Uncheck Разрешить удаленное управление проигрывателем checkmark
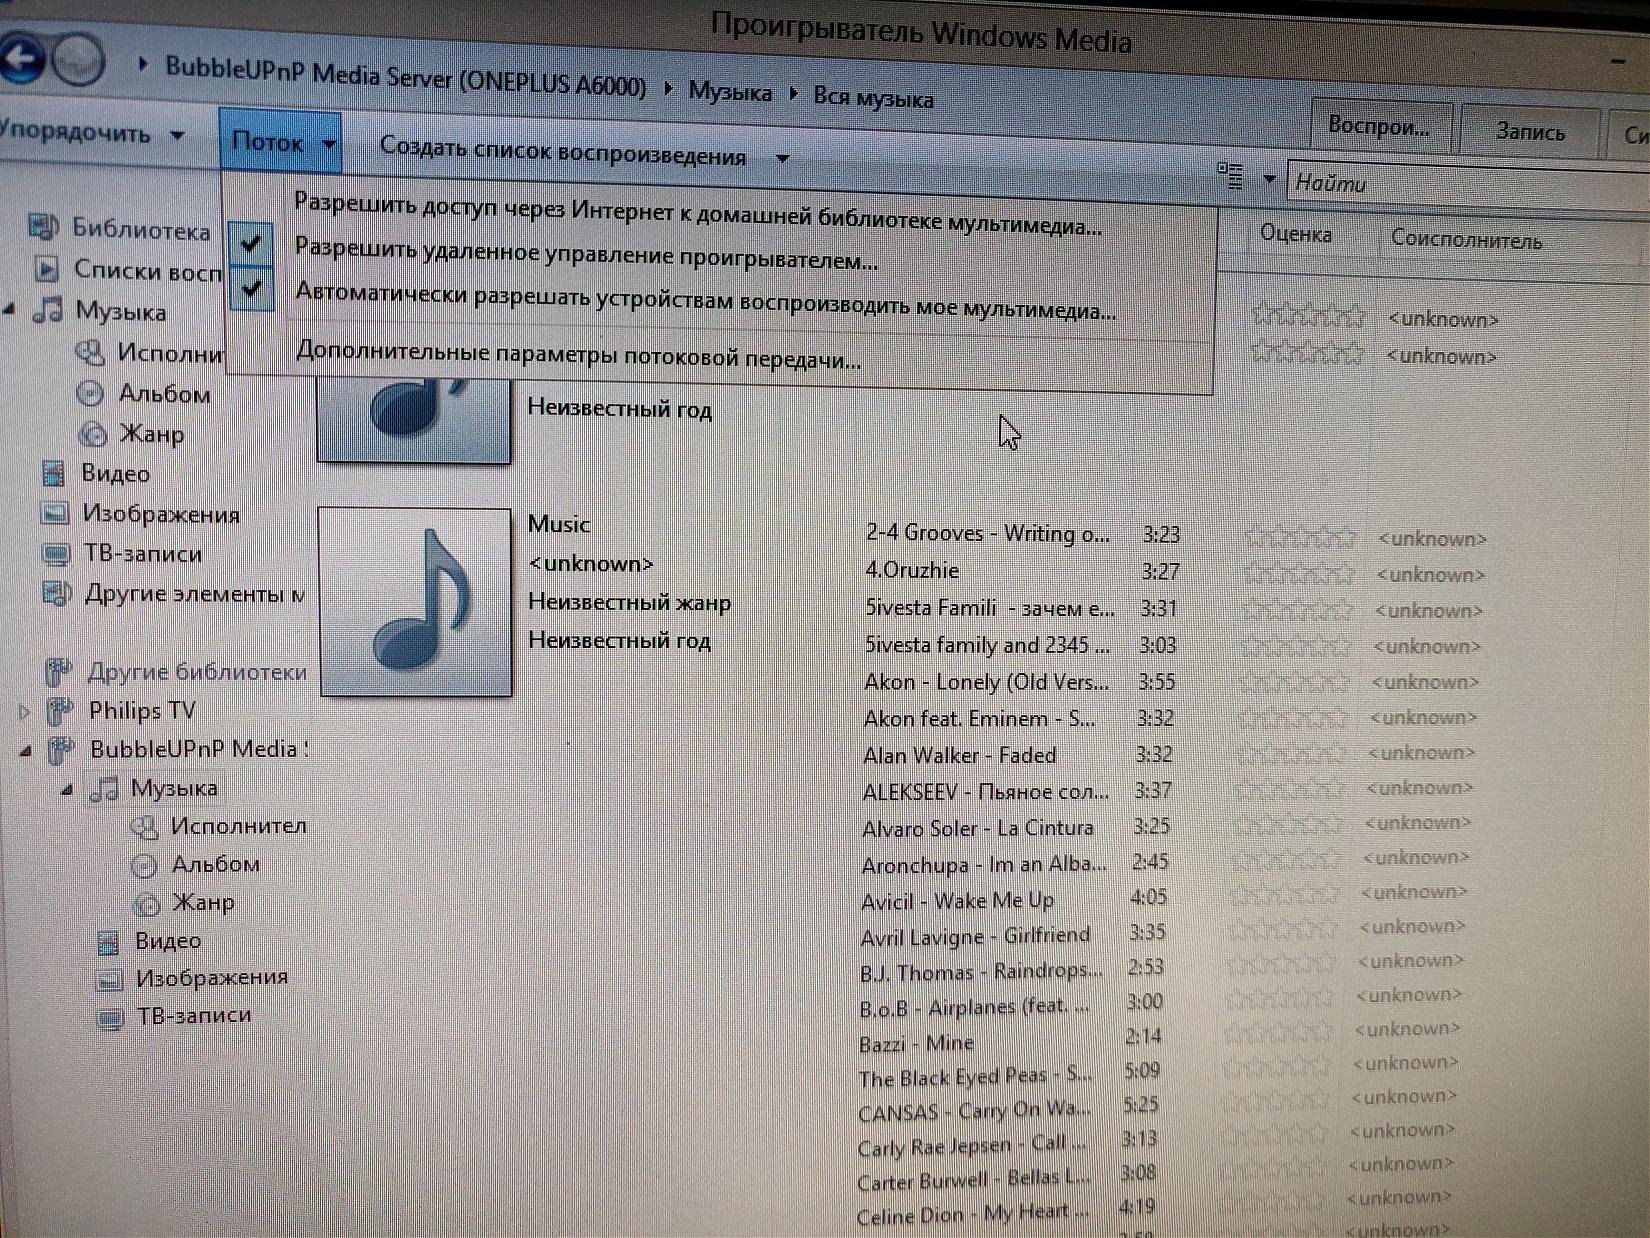Image resolution: width=1650 pixels, height=1238 pixels. tap(251, 243)
